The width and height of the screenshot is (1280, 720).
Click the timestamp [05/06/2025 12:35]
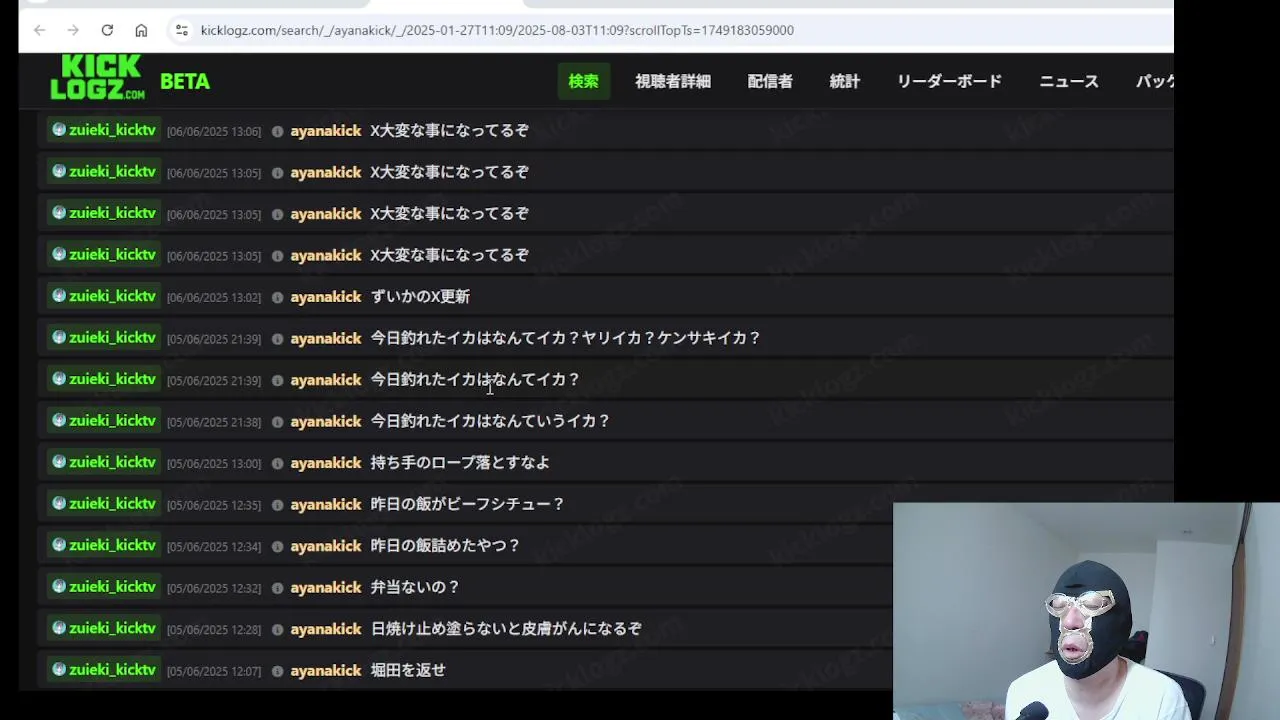[x=214, y=505]
